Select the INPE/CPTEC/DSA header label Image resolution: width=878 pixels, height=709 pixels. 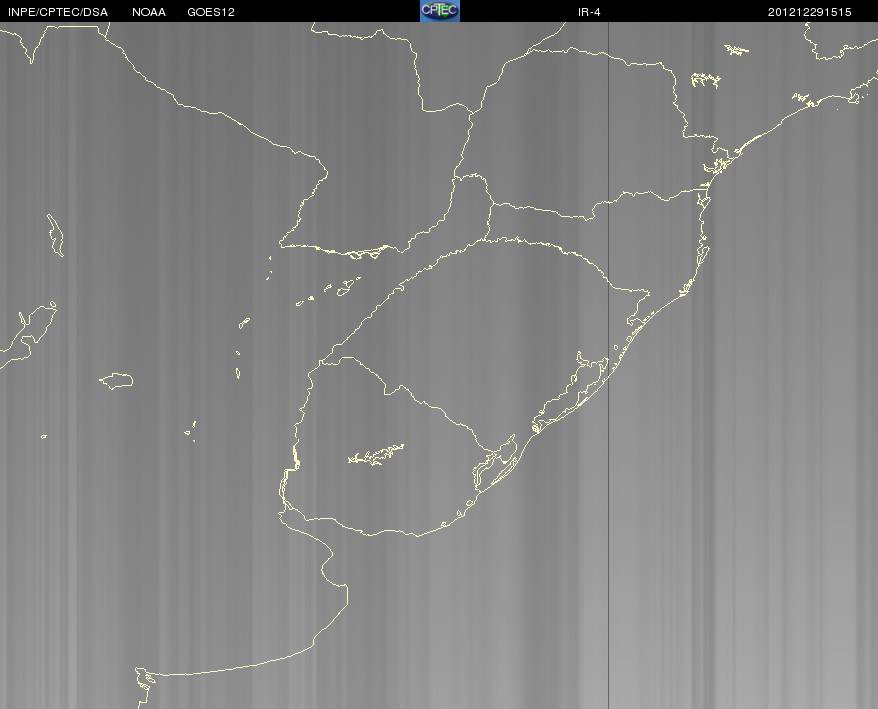coord(58,12)
